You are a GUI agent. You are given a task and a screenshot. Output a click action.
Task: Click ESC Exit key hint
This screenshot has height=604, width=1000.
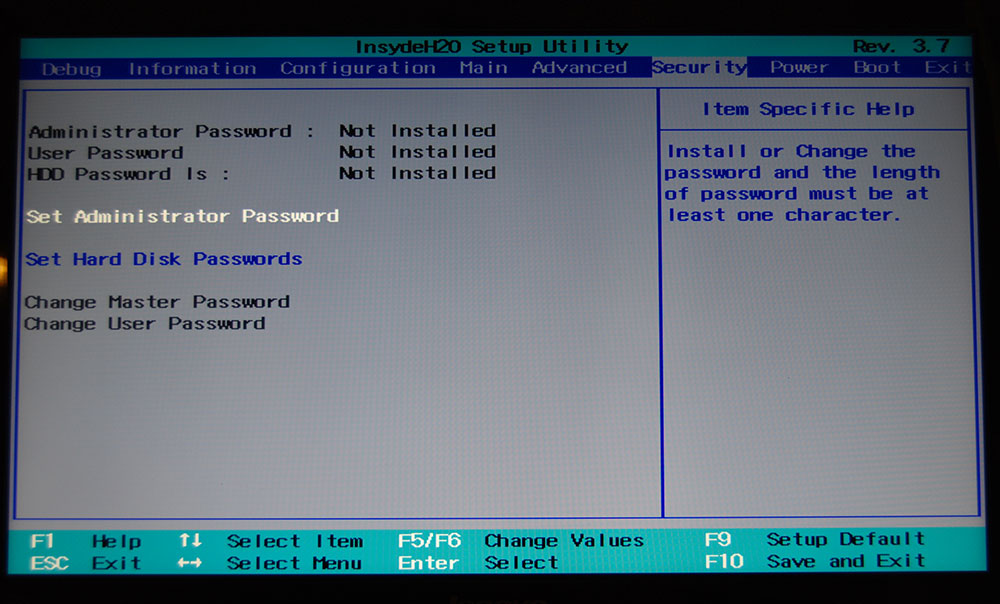(85, 563)
